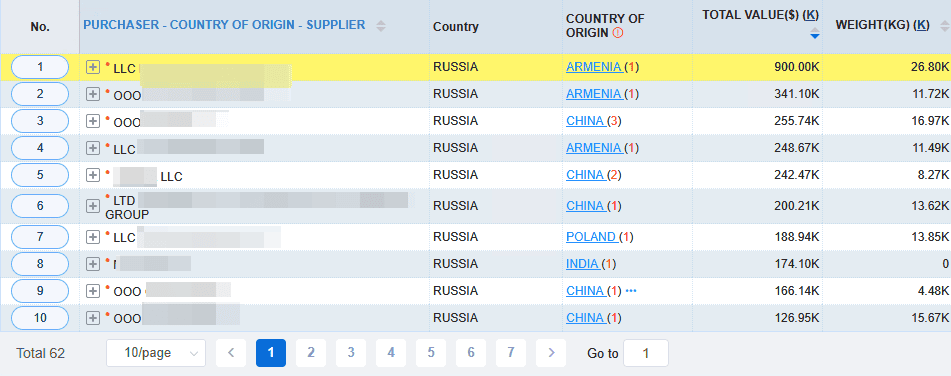The image size is (951, 376).
Task: Go to next page with right chevron
Action: click(551, 353)
